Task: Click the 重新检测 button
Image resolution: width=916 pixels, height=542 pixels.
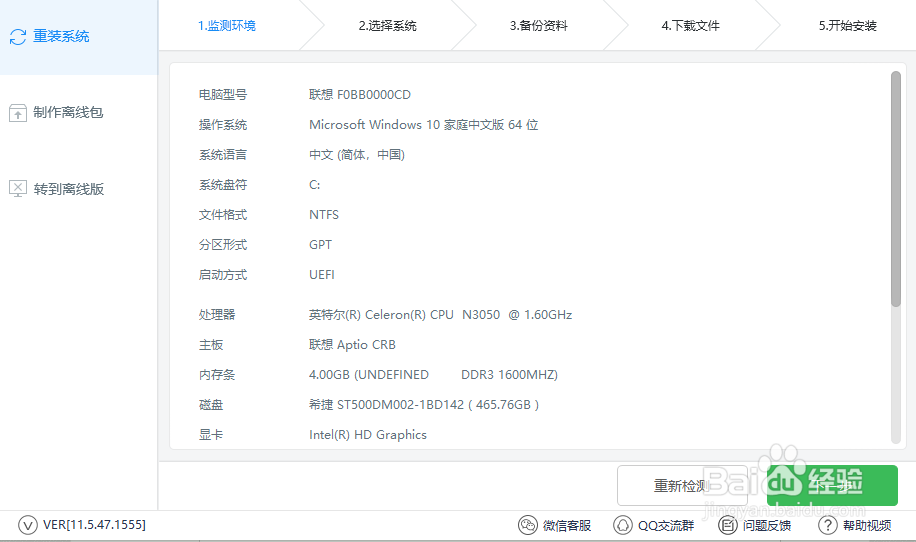Action: click(x=682, y=485)
